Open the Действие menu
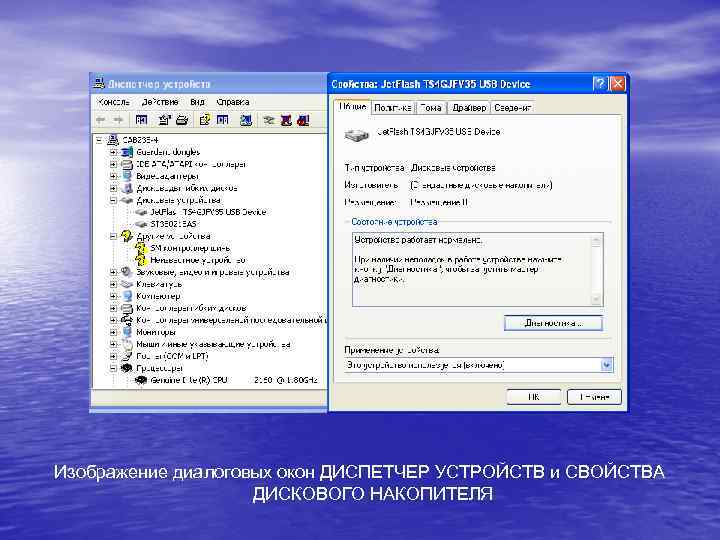Screen dimensions: 720x540 click(x=160, y=102)
